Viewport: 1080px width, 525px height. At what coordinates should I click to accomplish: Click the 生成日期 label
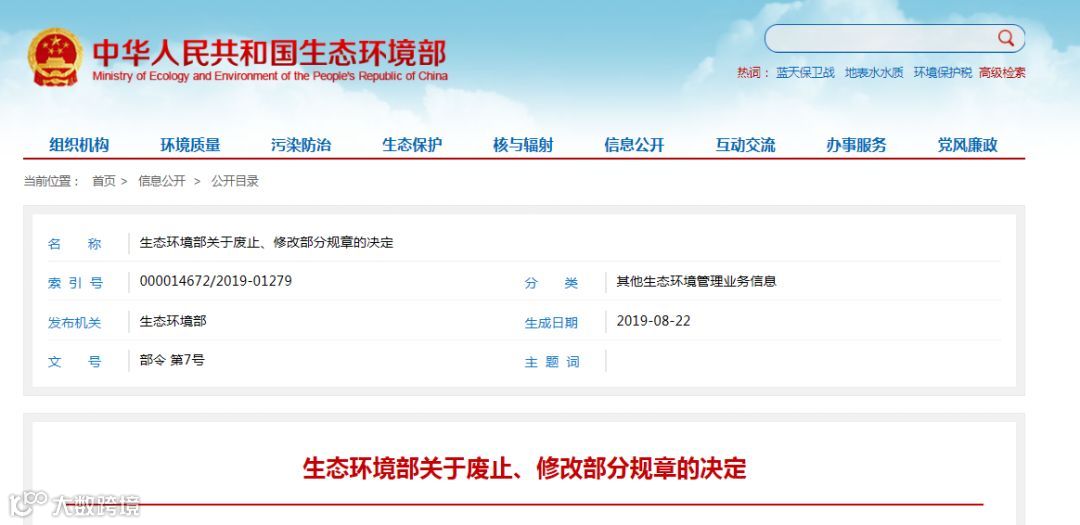(x=551, y=323)
